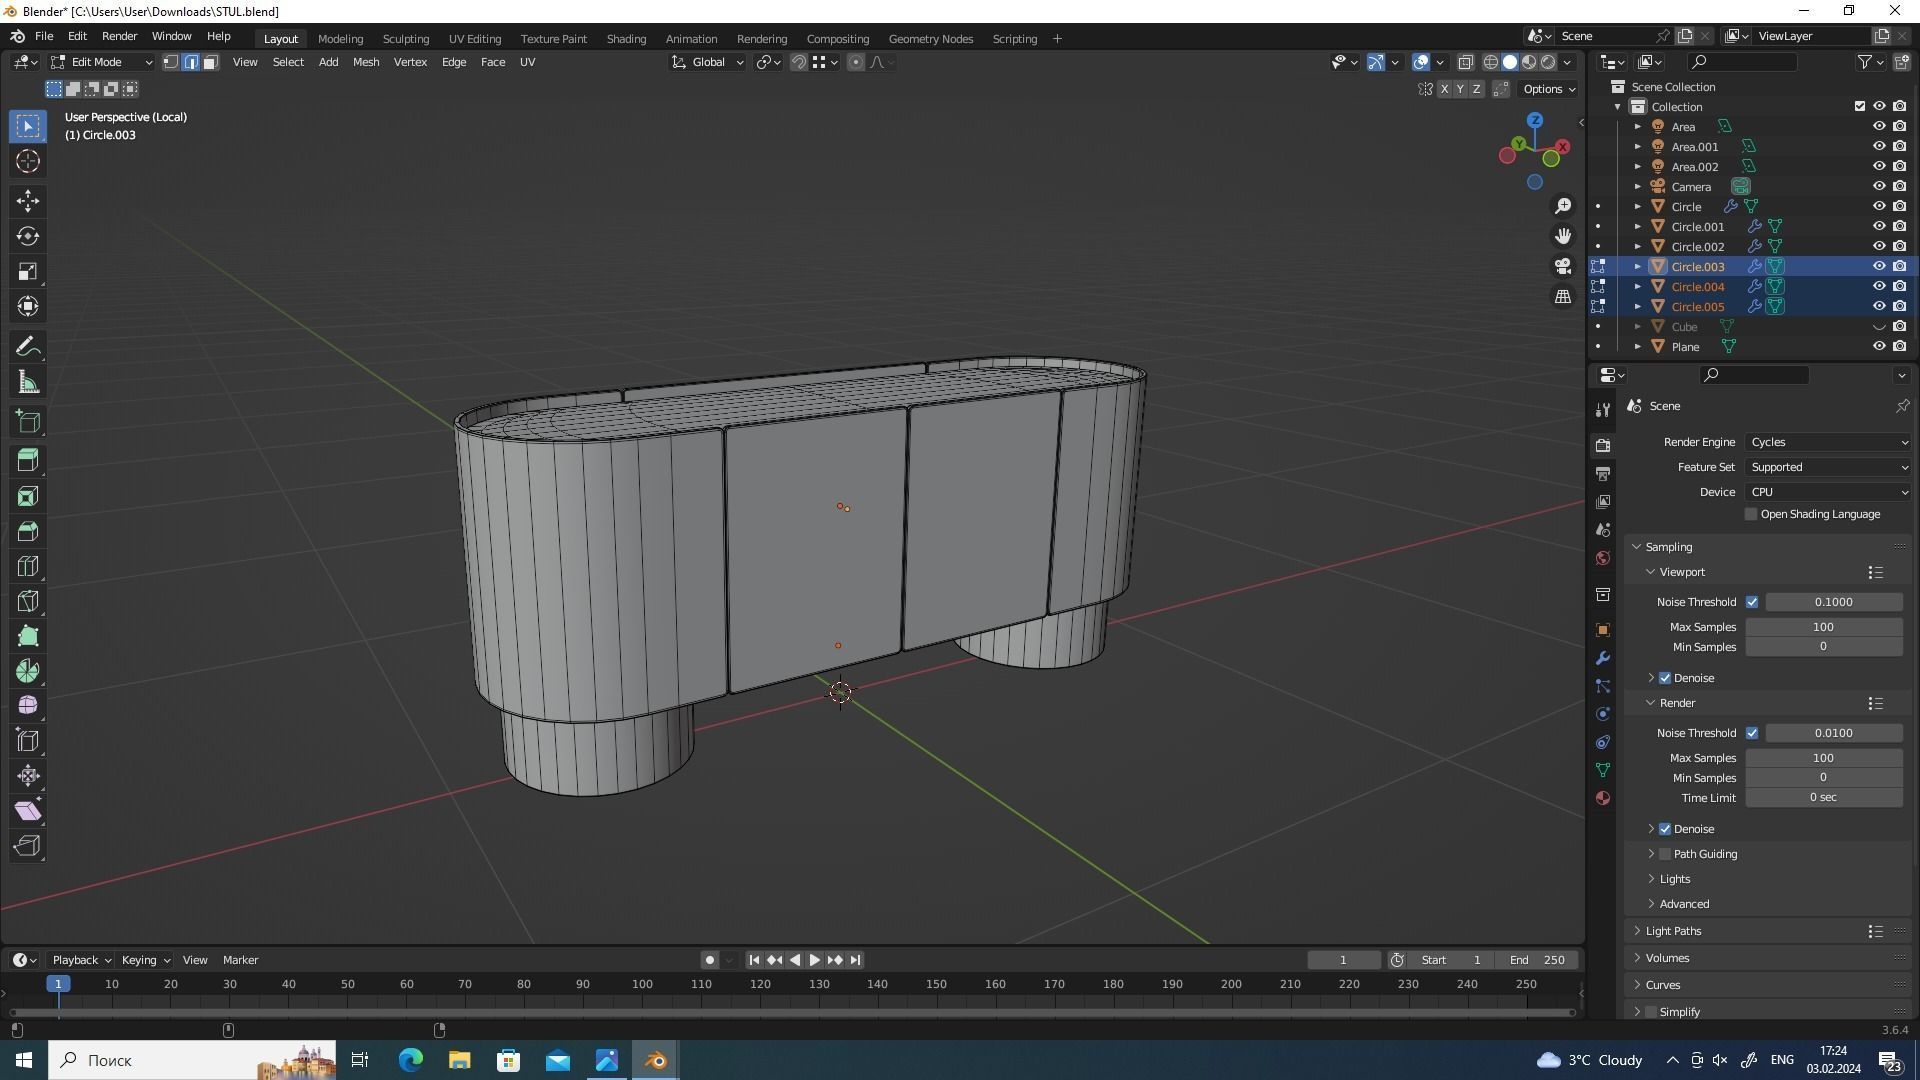
Task: Toggle X-ray display in viewport header
Action: click(x=1465, y=62)
